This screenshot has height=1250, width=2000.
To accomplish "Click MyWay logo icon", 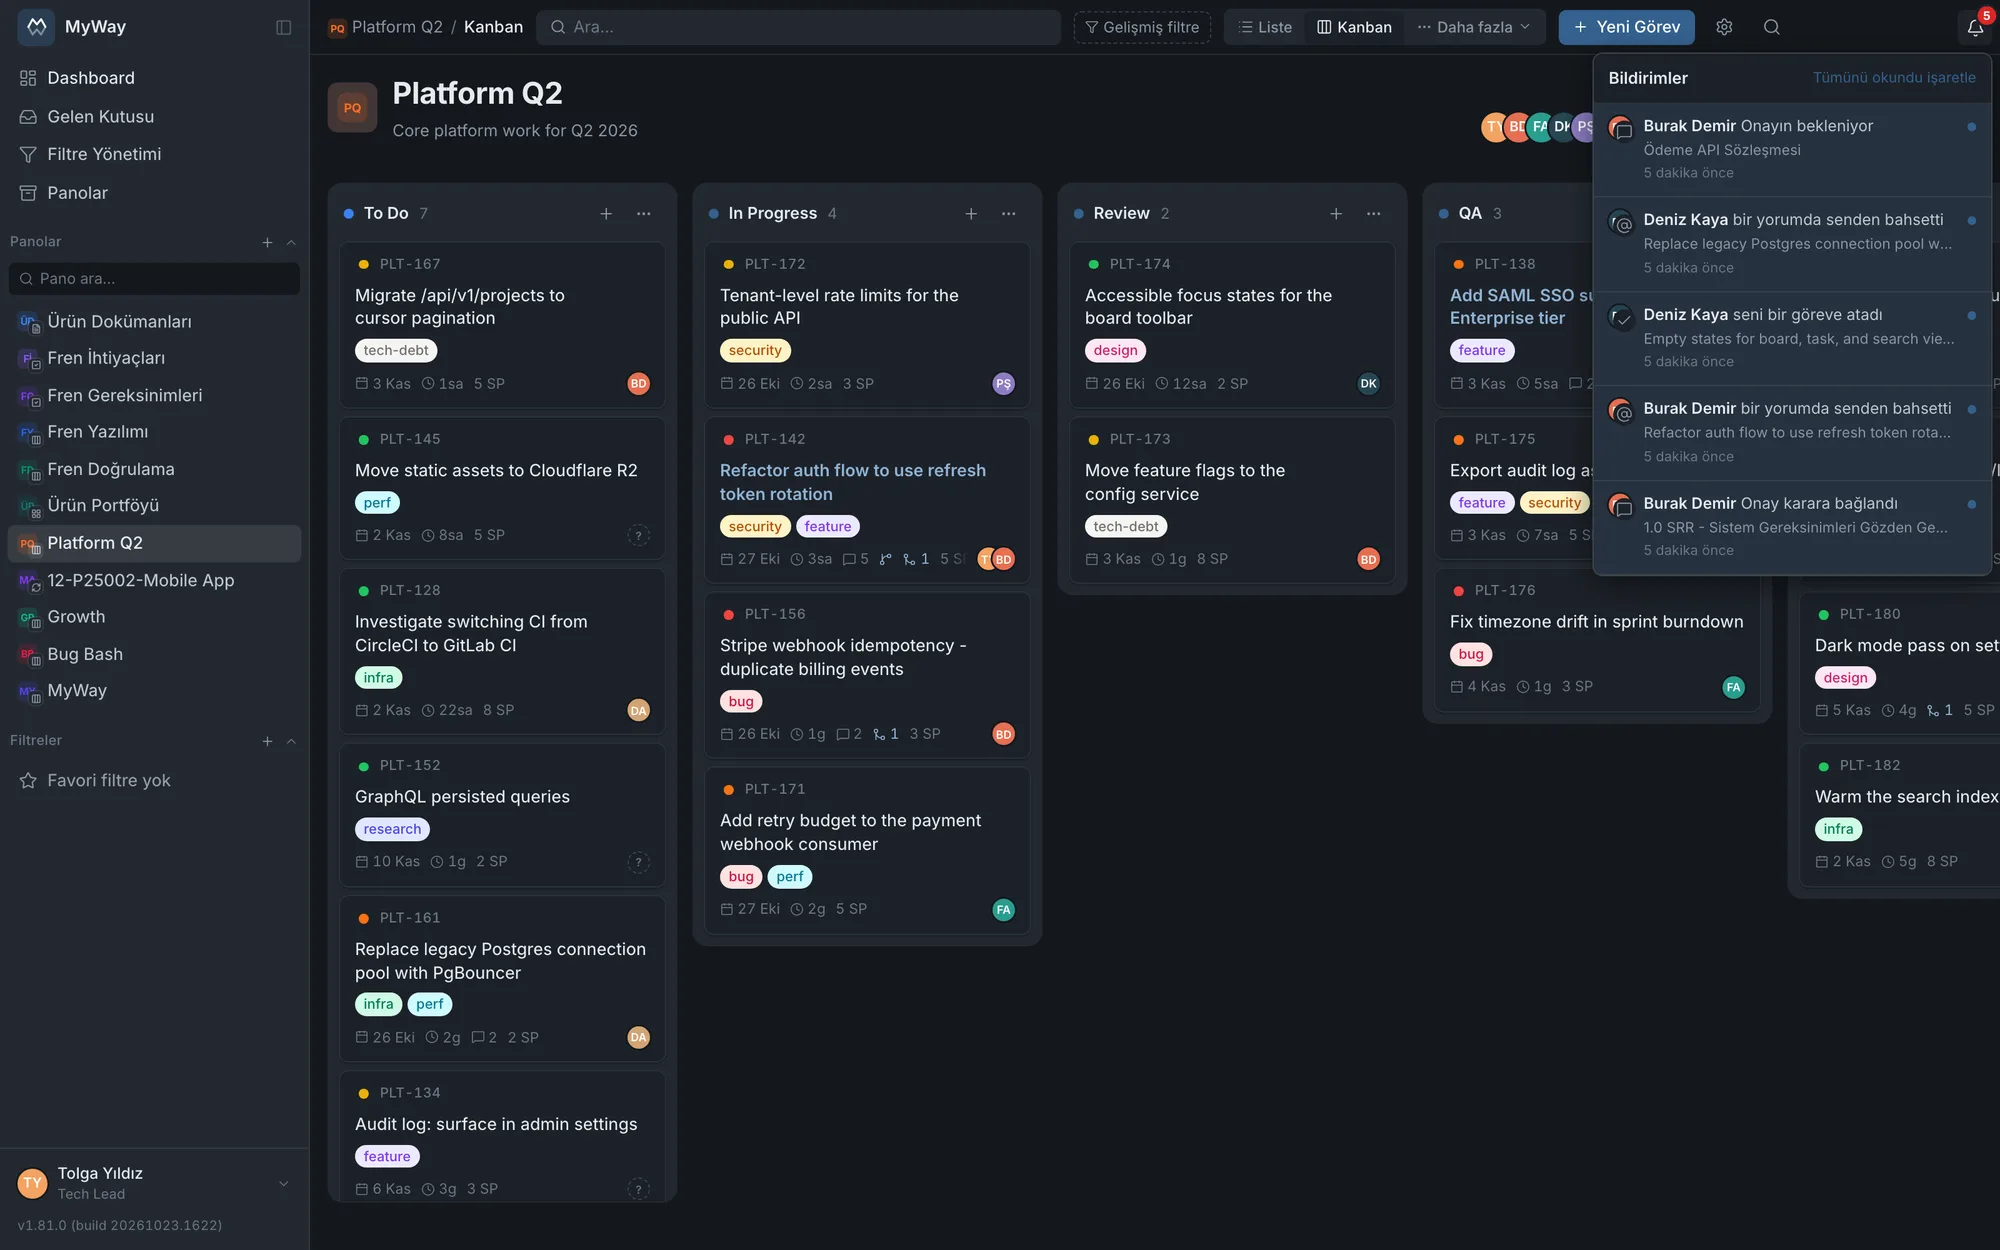I will pyautogui.click(x=36, y=27).
